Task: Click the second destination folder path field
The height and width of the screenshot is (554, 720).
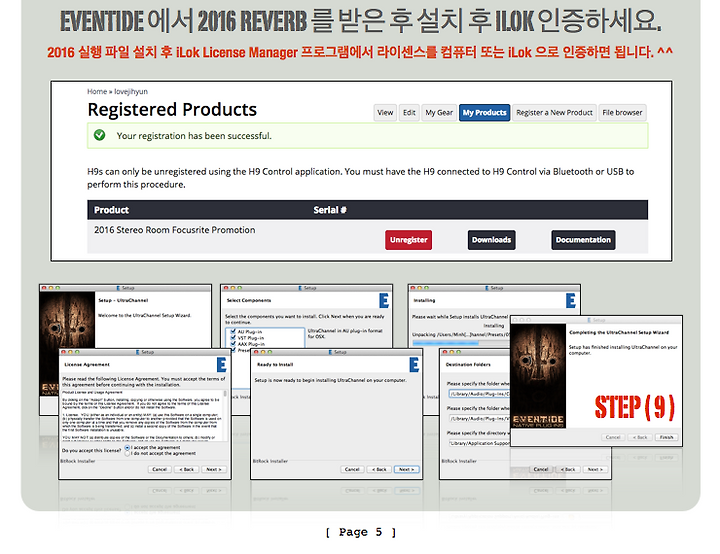Action: (479, 419)
